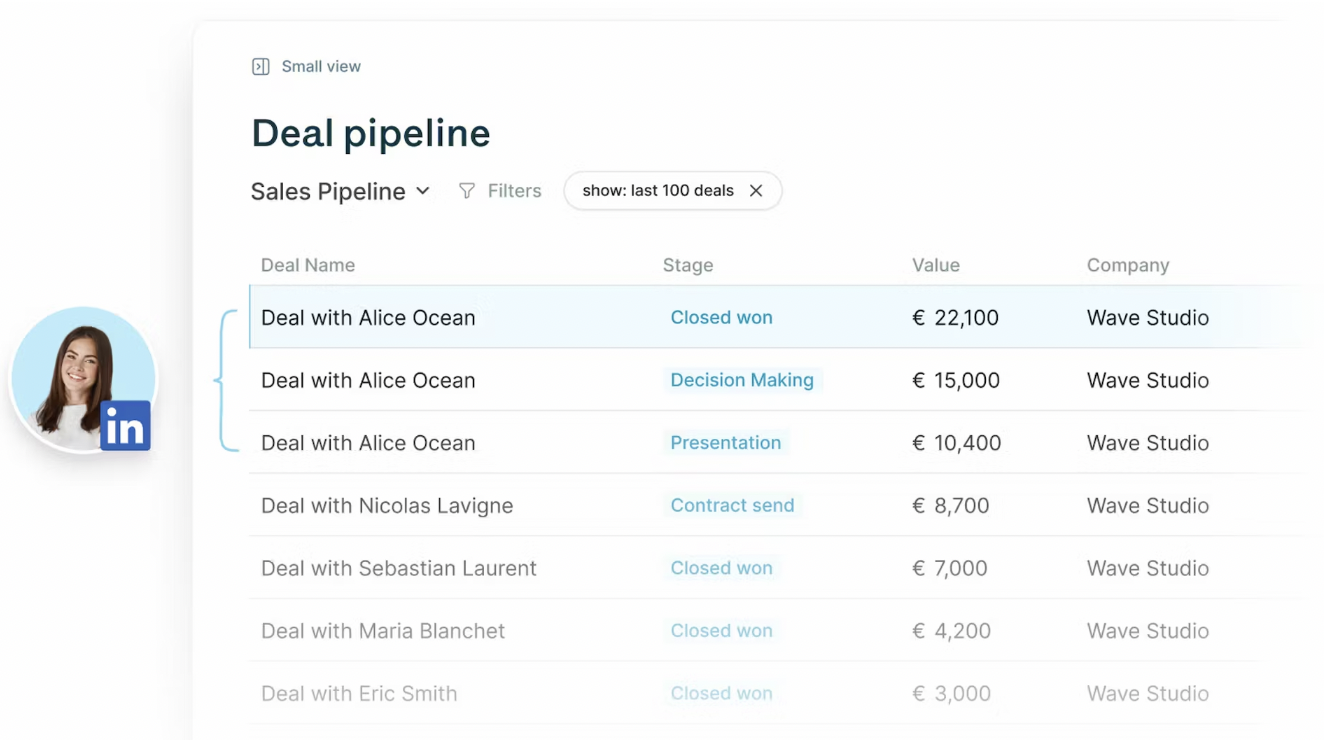This screenshot has width=1324, height=740.
Task: Click the Presentation stage tag
Action: 726,443
